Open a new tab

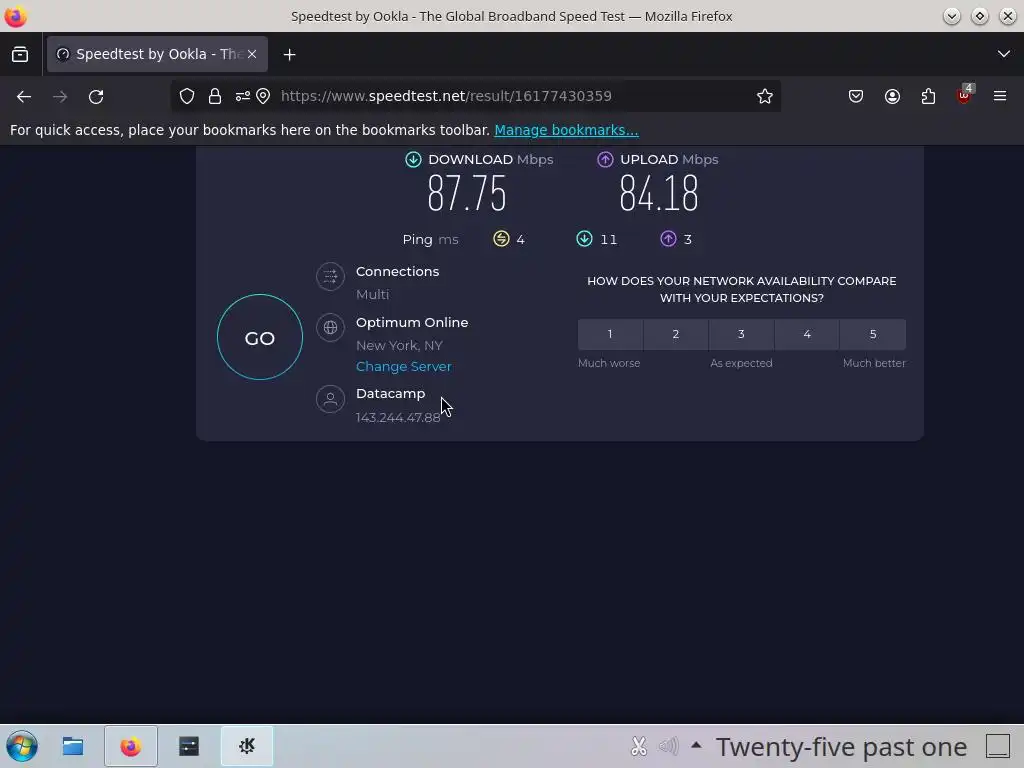289,54
